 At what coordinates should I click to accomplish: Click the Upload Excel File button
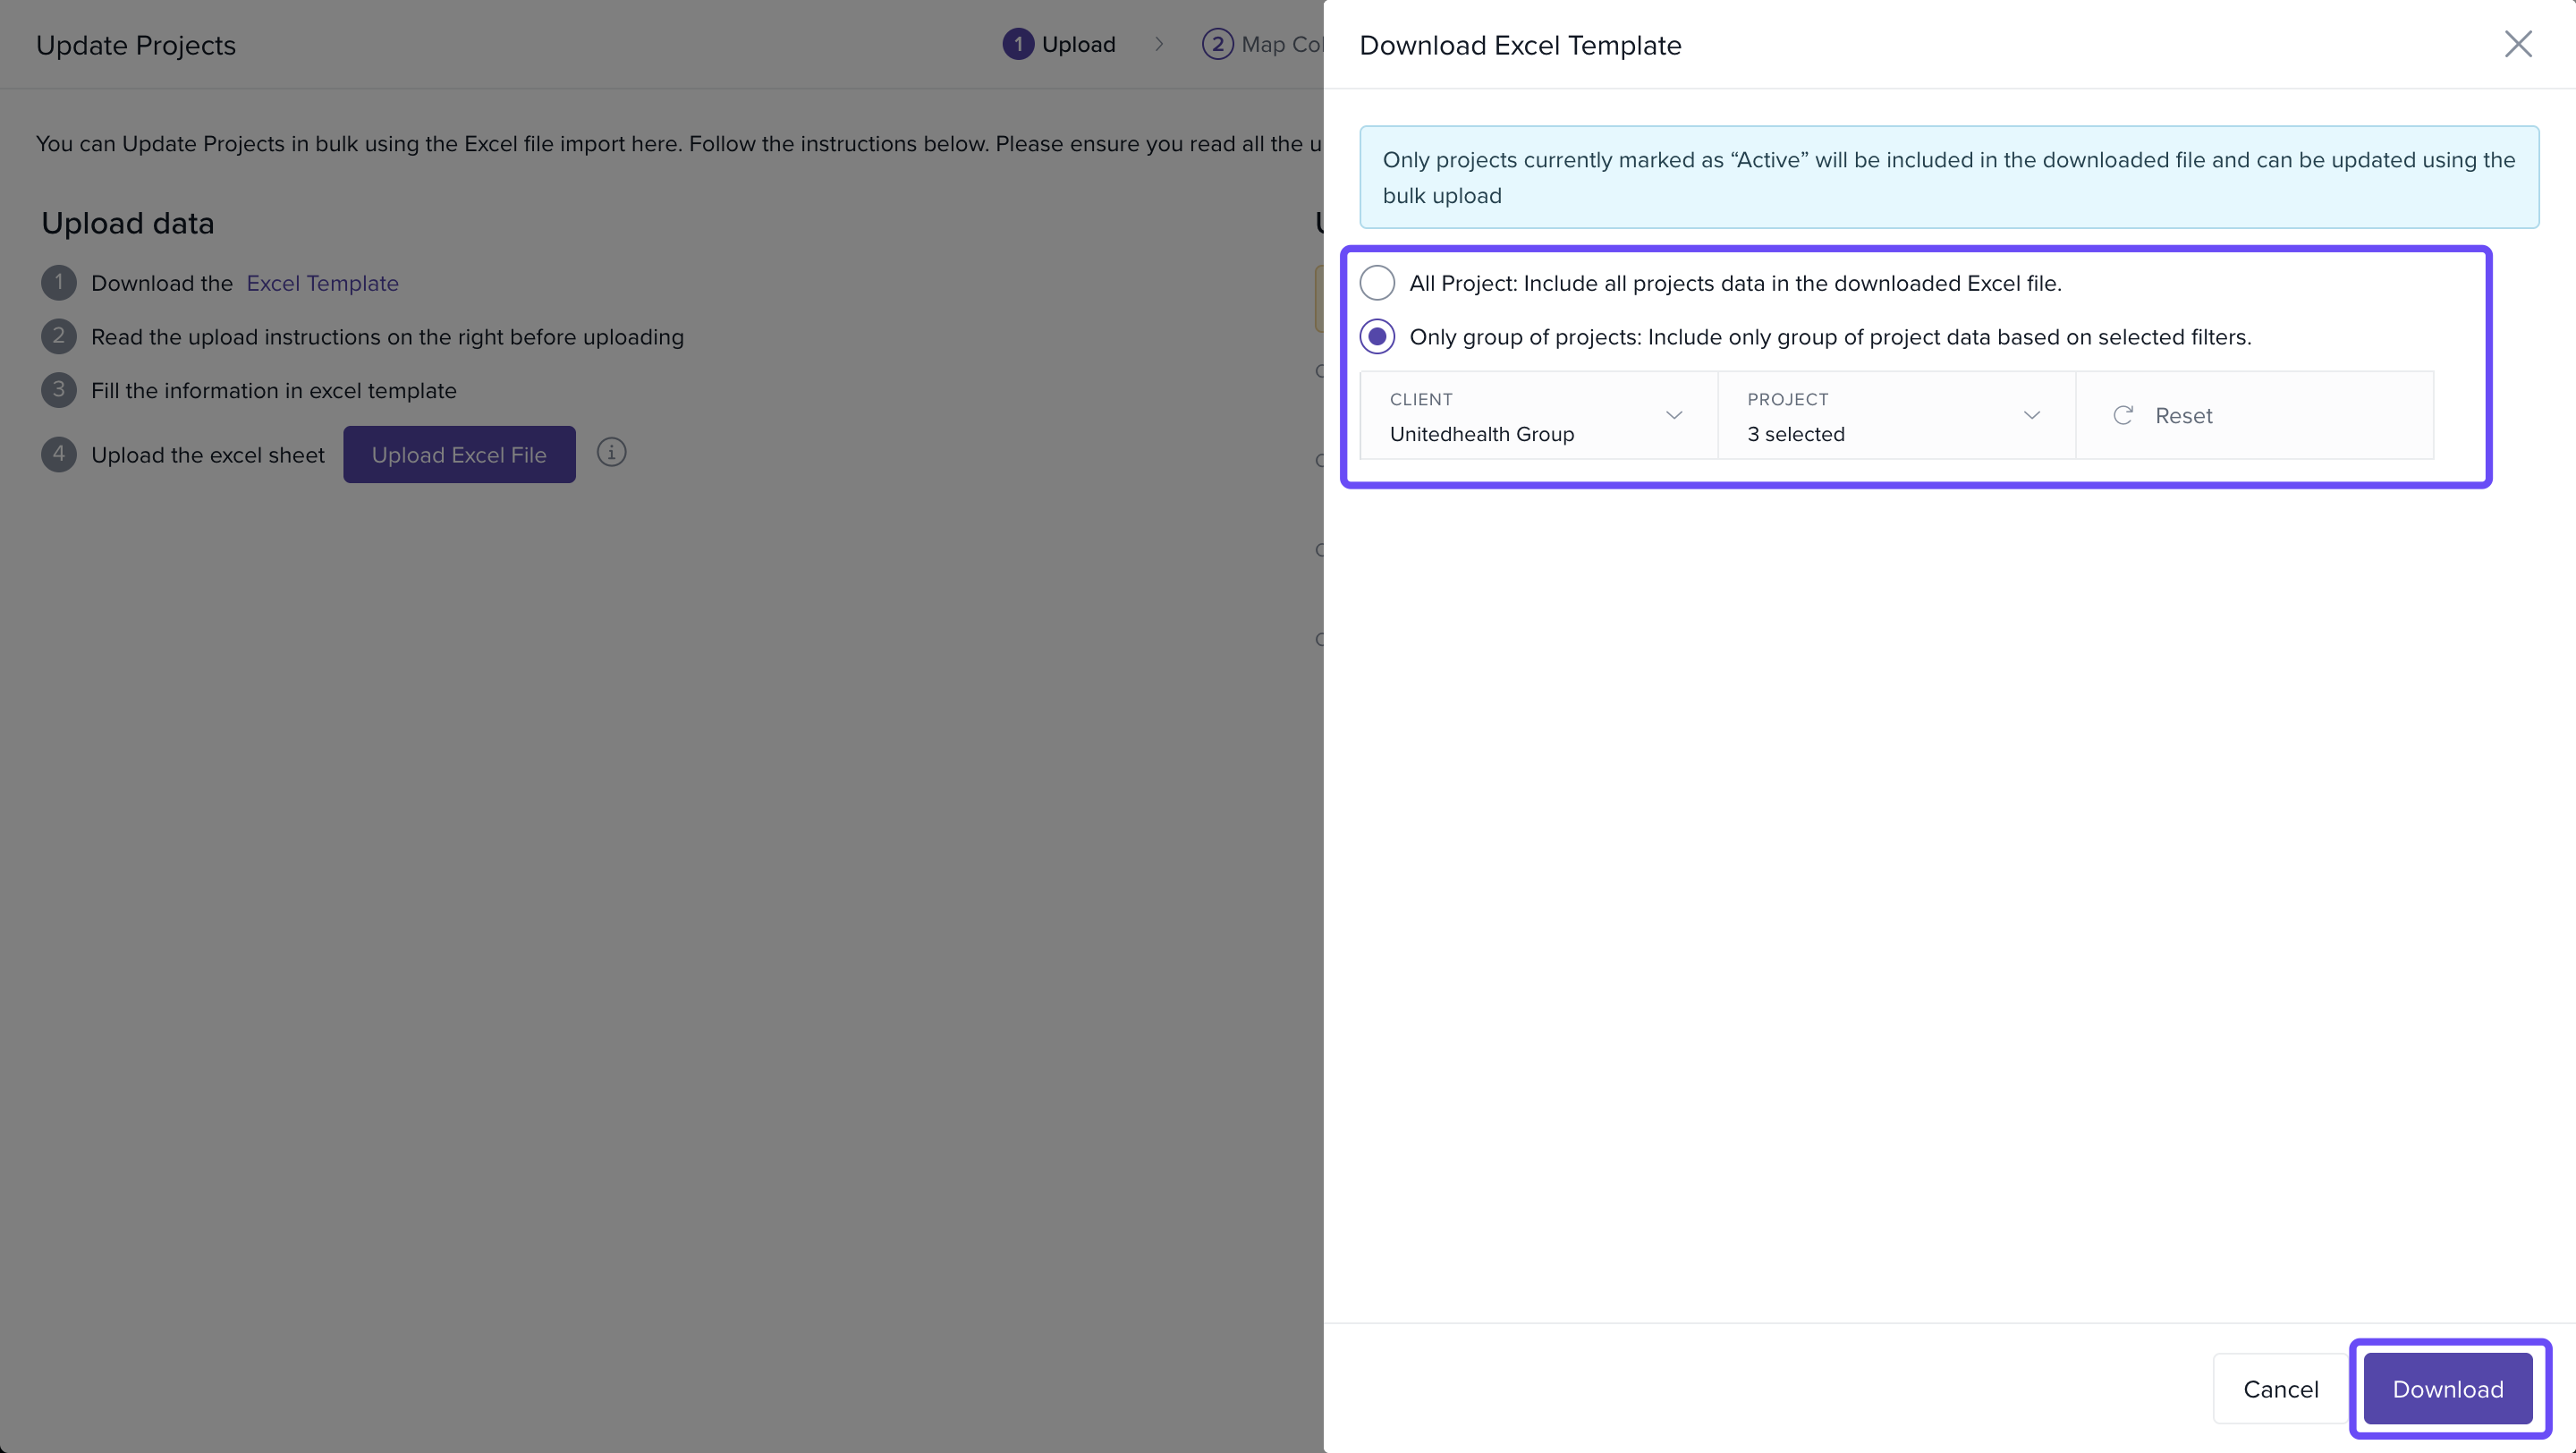coord(459,454)
